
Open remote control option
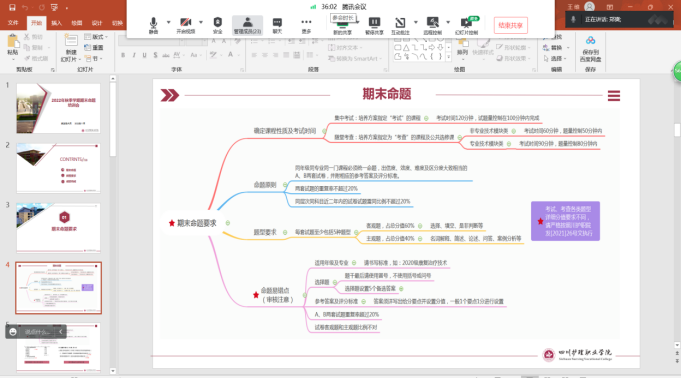[x=433, y=25]
